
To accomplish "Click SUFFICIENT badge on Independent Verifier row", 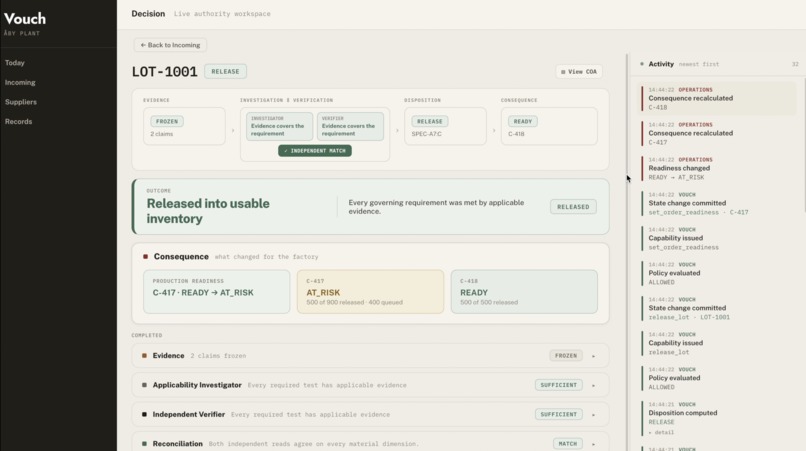I will tap(558, 414).
